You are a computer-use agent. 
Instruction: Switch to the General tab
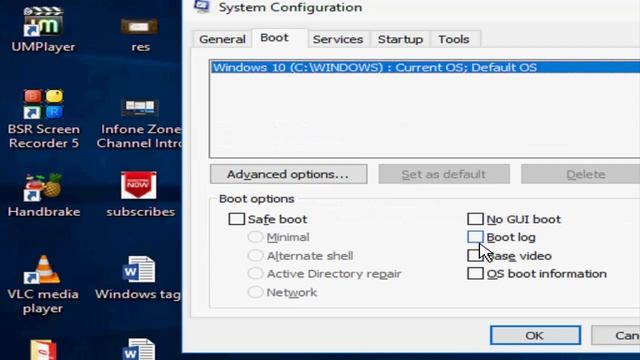pos(222,39)
